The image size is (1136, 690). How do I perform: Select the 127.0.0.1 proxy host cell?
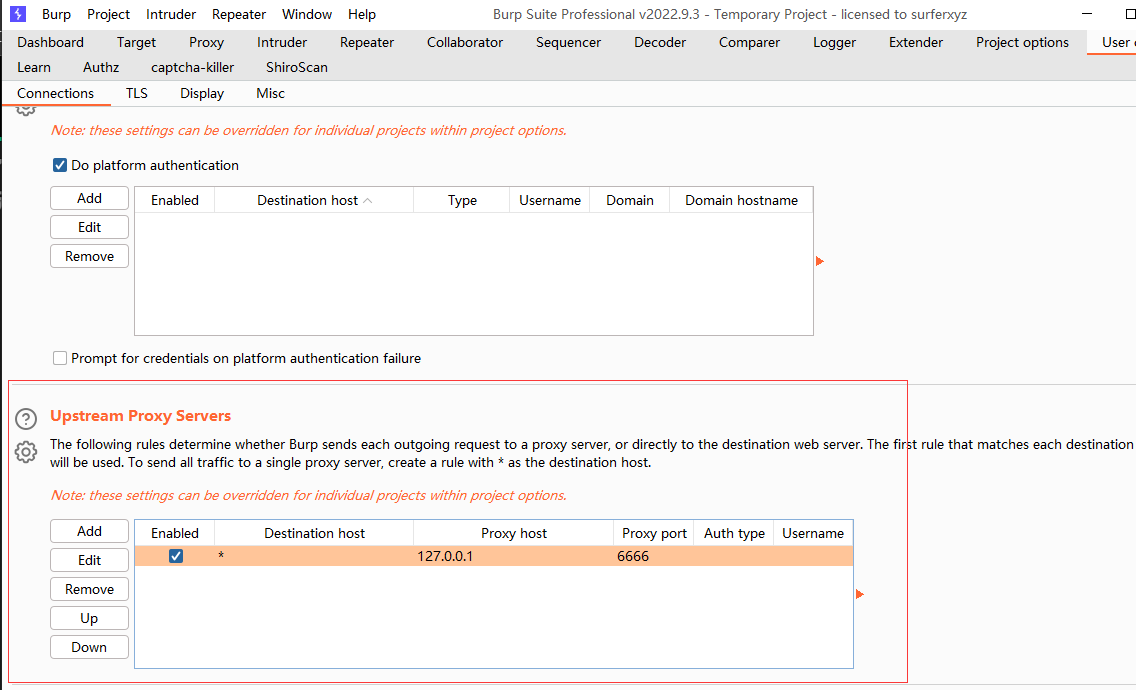(514, 556)
